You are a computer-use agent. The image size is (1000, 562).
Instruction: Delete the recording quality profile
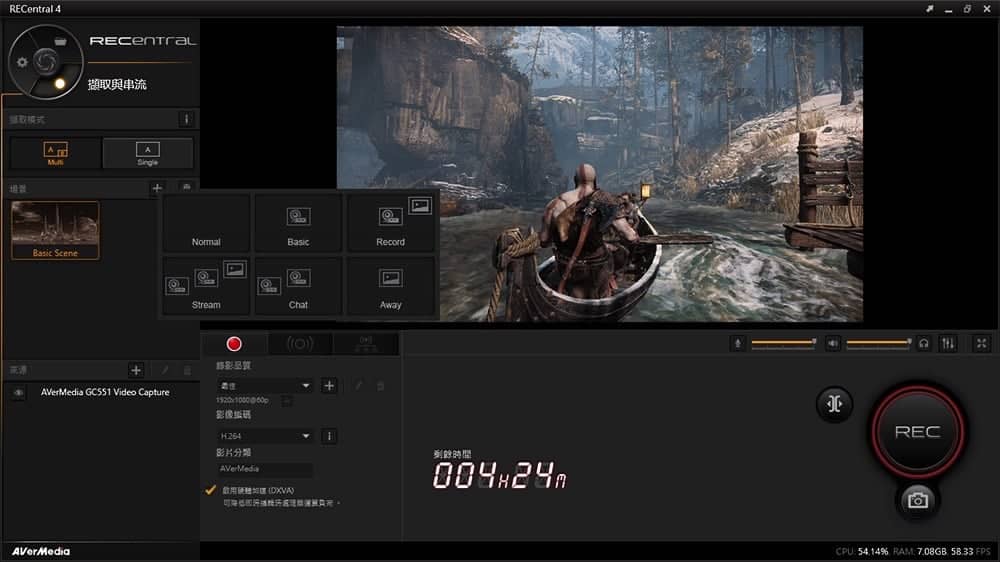click(x=381, y=385)
